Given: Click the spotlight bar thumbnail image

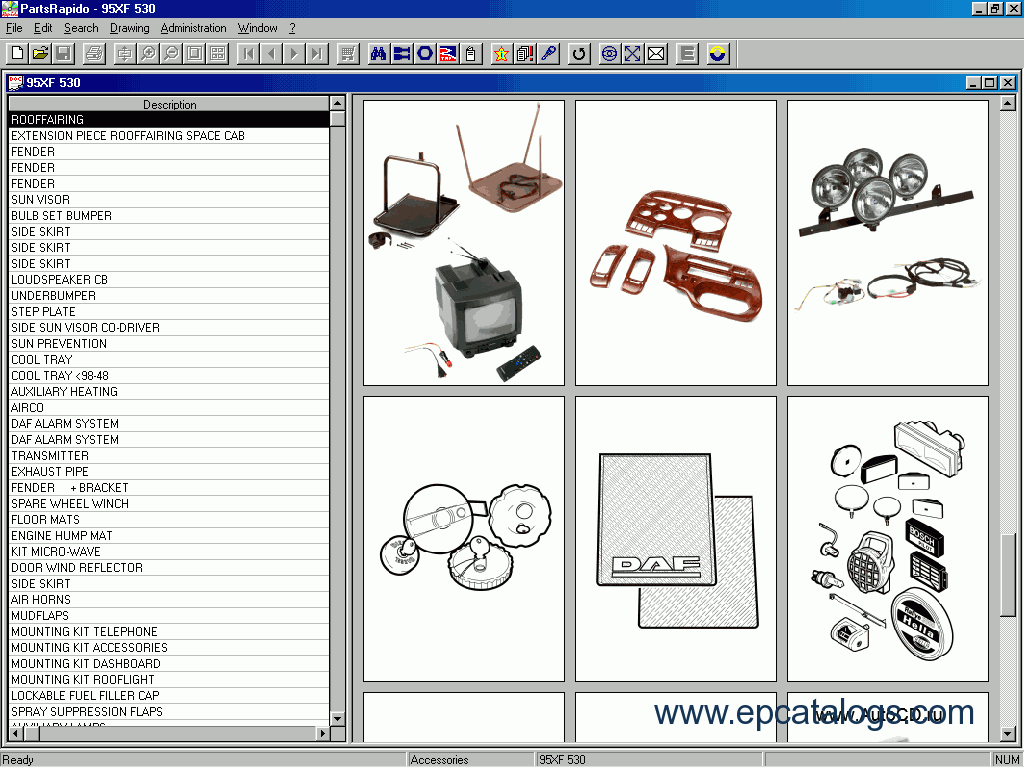Looking at the screenshot, I should click(888, 243).
